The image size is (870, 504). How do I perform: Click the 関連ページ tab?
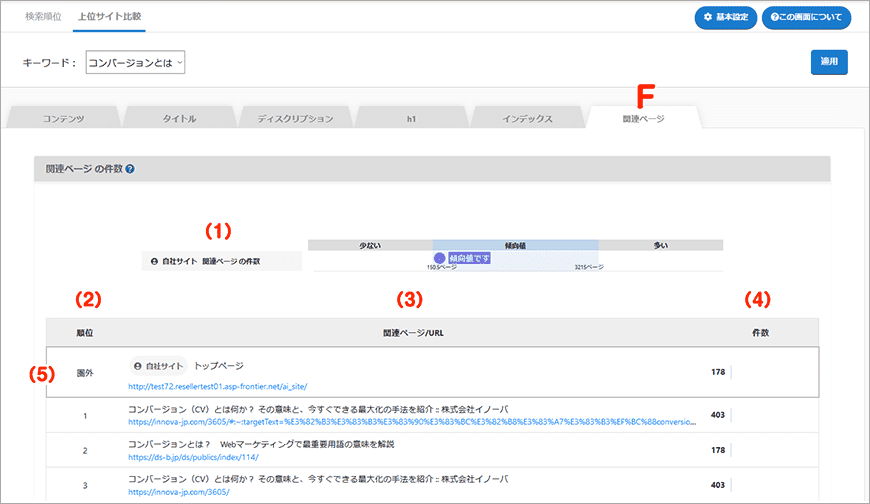point(643,118)
